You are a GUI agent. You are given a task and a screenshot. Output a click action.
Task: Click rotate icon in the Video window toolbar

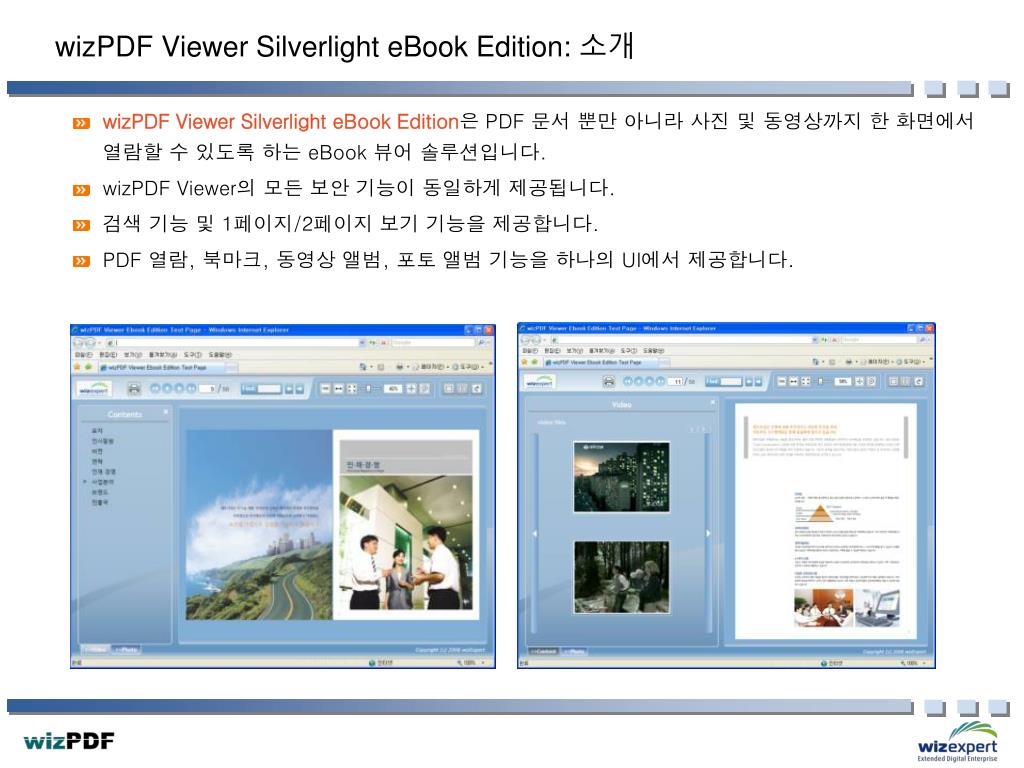click(919, 381)
